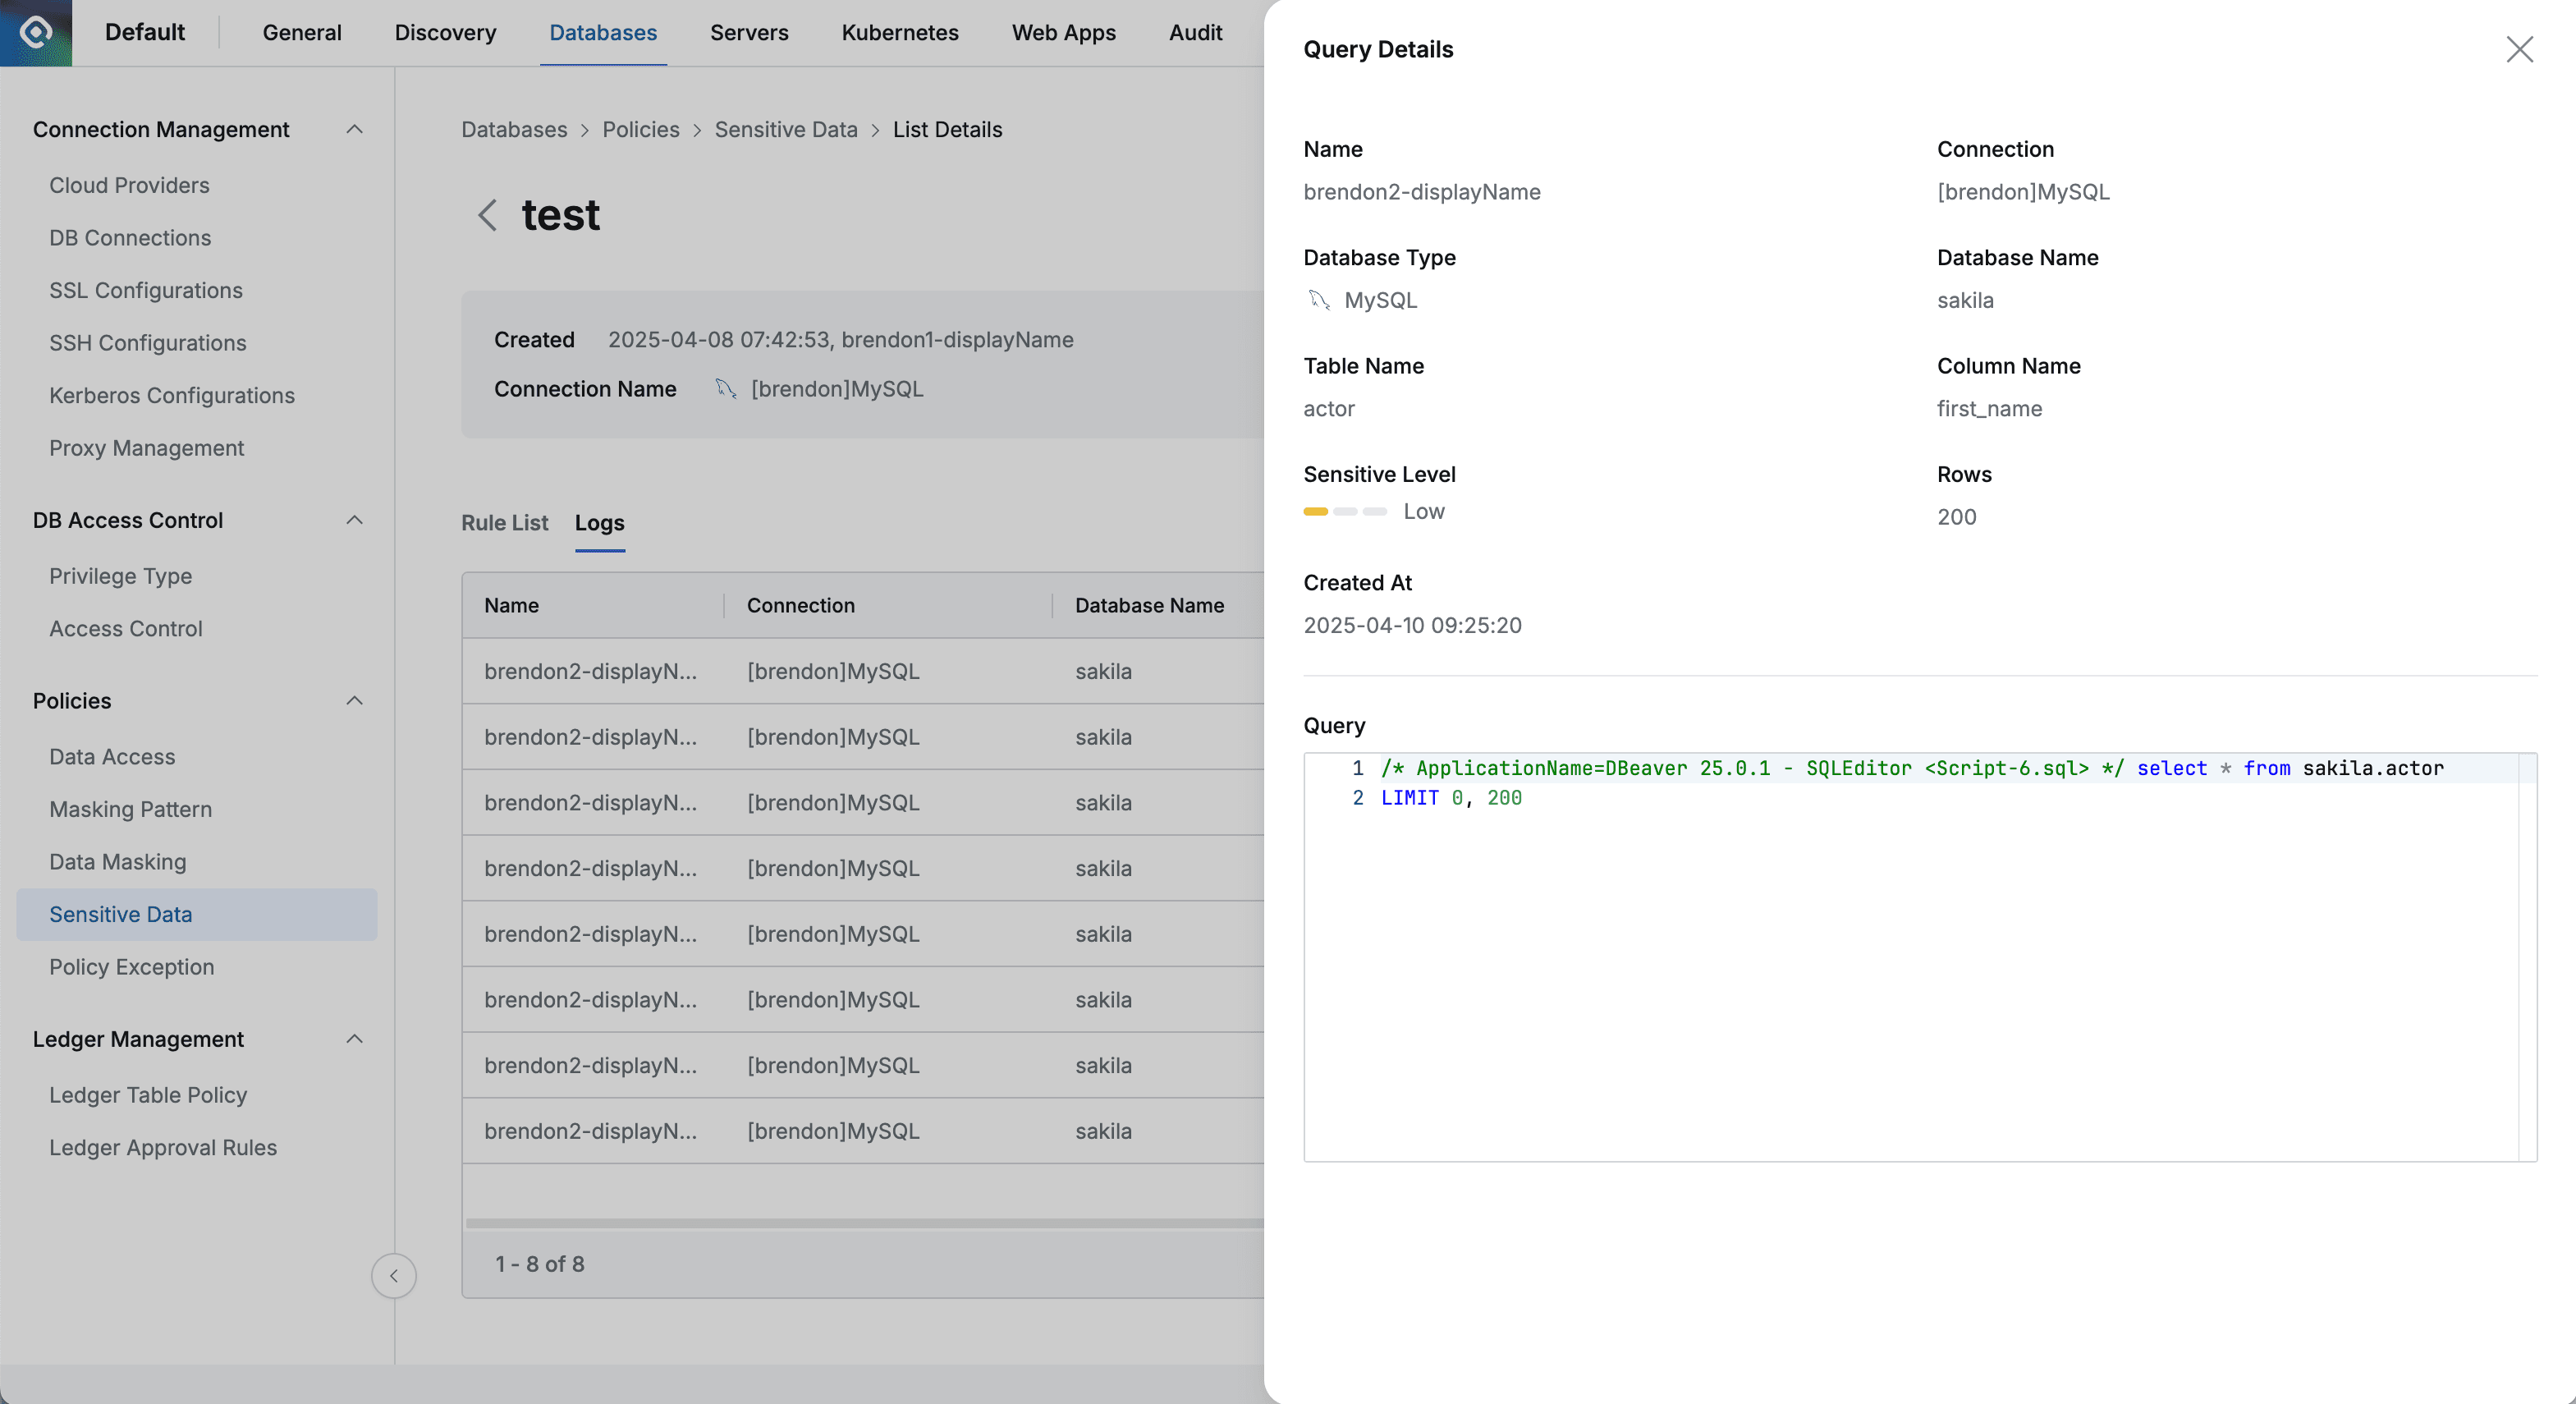Collapse the DB Access Control section
This screenshot has height=1404, width=2576.
tap(354, 520)
